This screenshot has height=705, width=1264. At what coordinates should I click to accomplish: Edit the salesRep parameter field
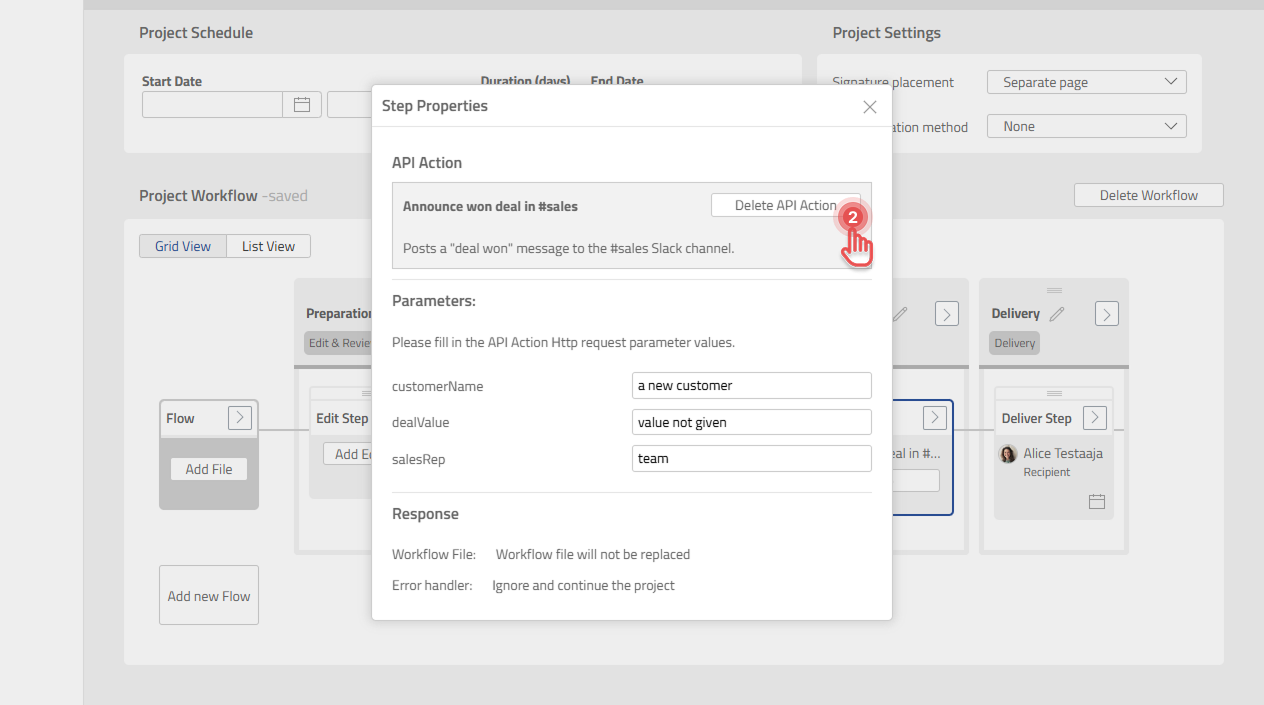(x=752, y=458)
